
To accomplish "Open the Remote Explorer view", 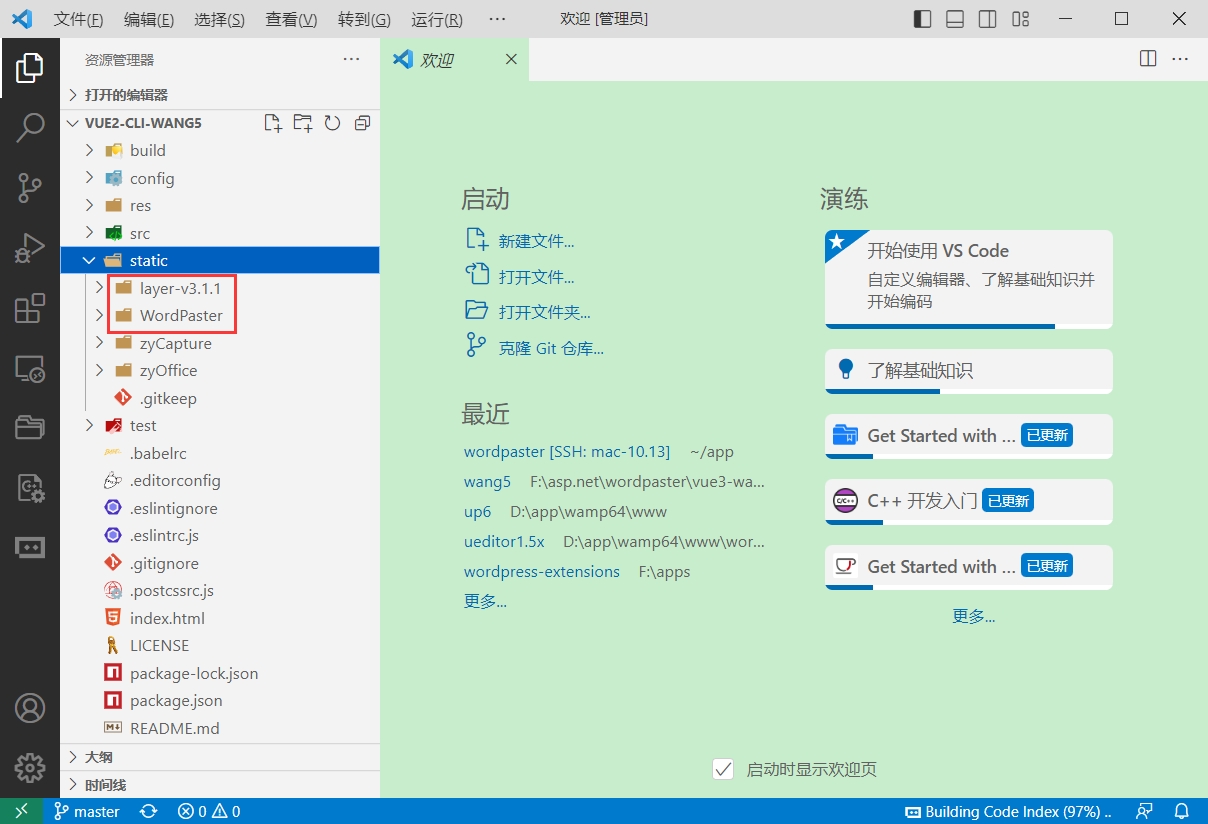I will coord(30,369).
